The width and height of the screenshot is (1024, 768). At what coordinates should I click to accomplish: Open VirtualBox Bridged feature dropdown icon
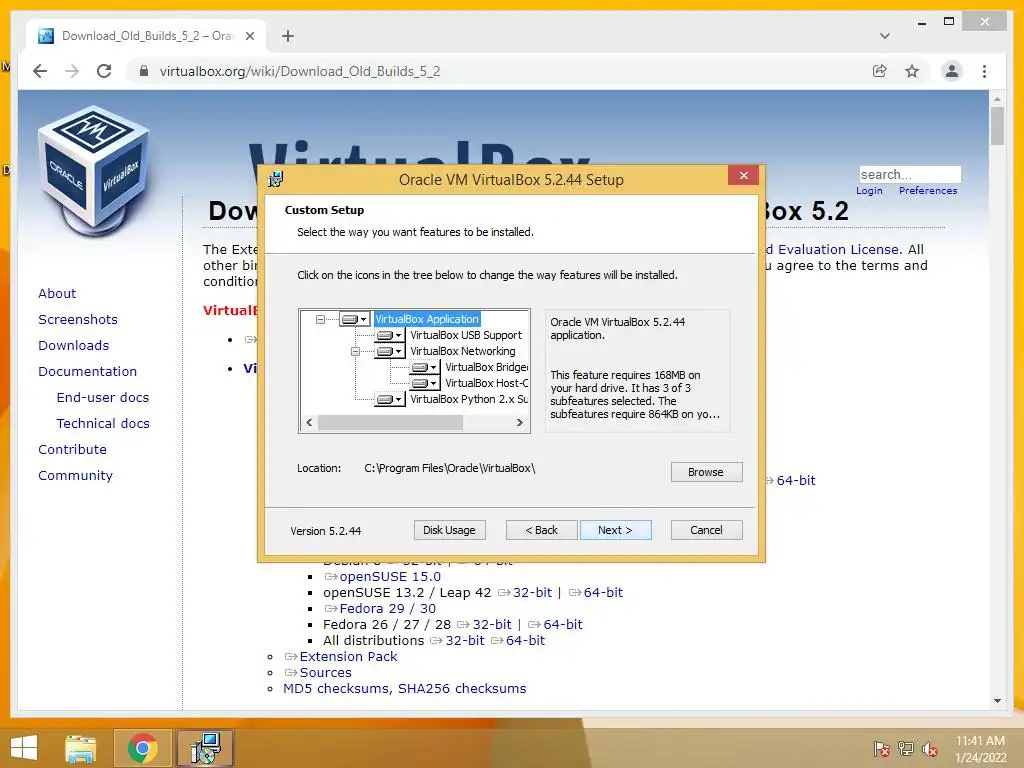tap(424, 367)
